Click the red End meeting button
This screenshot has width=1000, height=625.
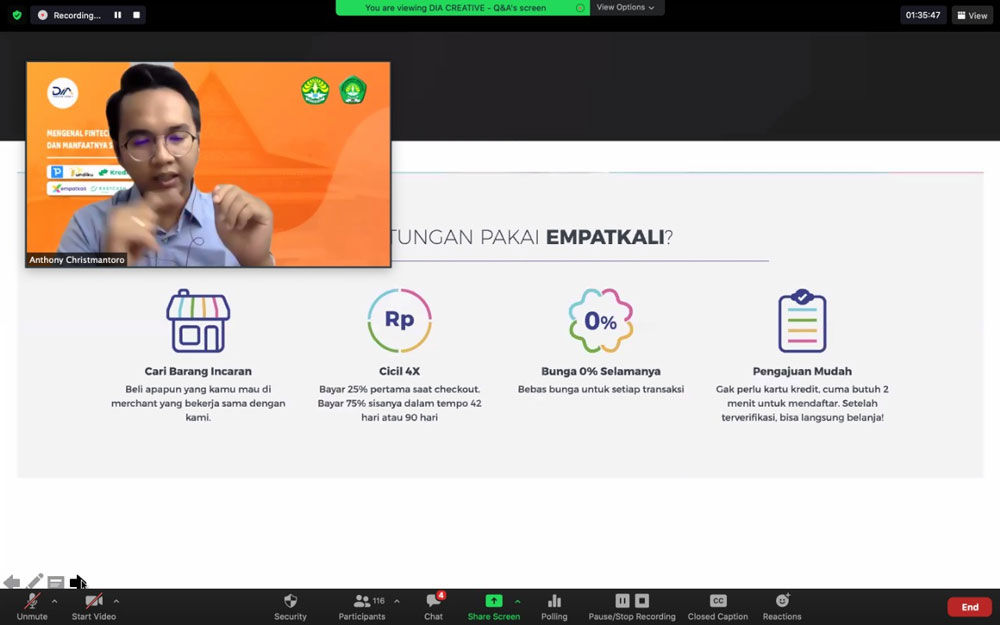pos(969,607)
